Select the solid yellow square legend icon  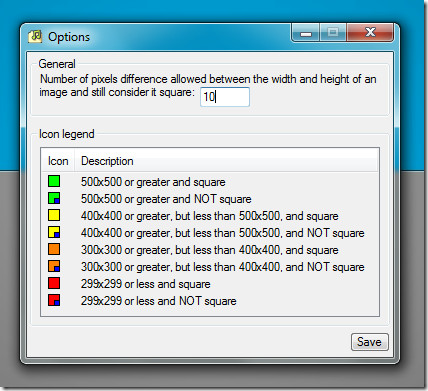tap(54, 215)
